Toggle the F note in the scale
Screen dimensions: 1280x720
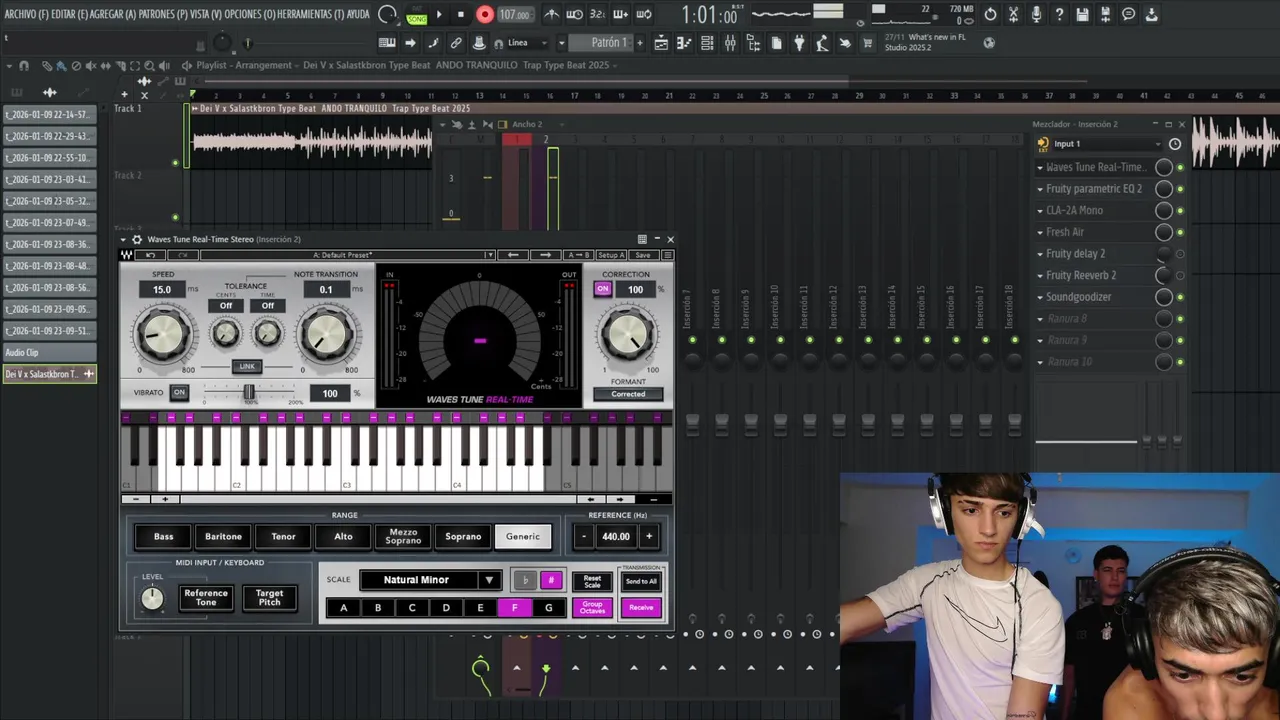pos(515,608)
